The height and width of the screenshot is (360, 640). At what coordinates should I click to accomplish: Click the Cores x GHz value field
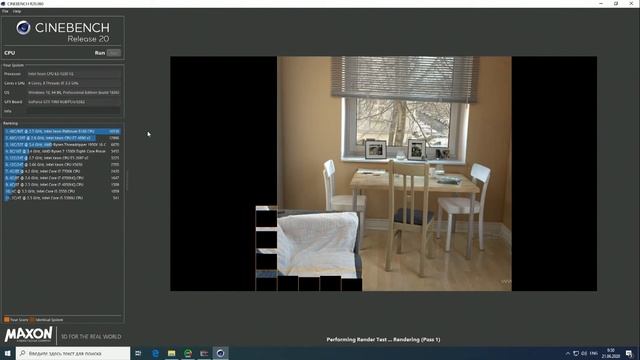click(74, 83)
